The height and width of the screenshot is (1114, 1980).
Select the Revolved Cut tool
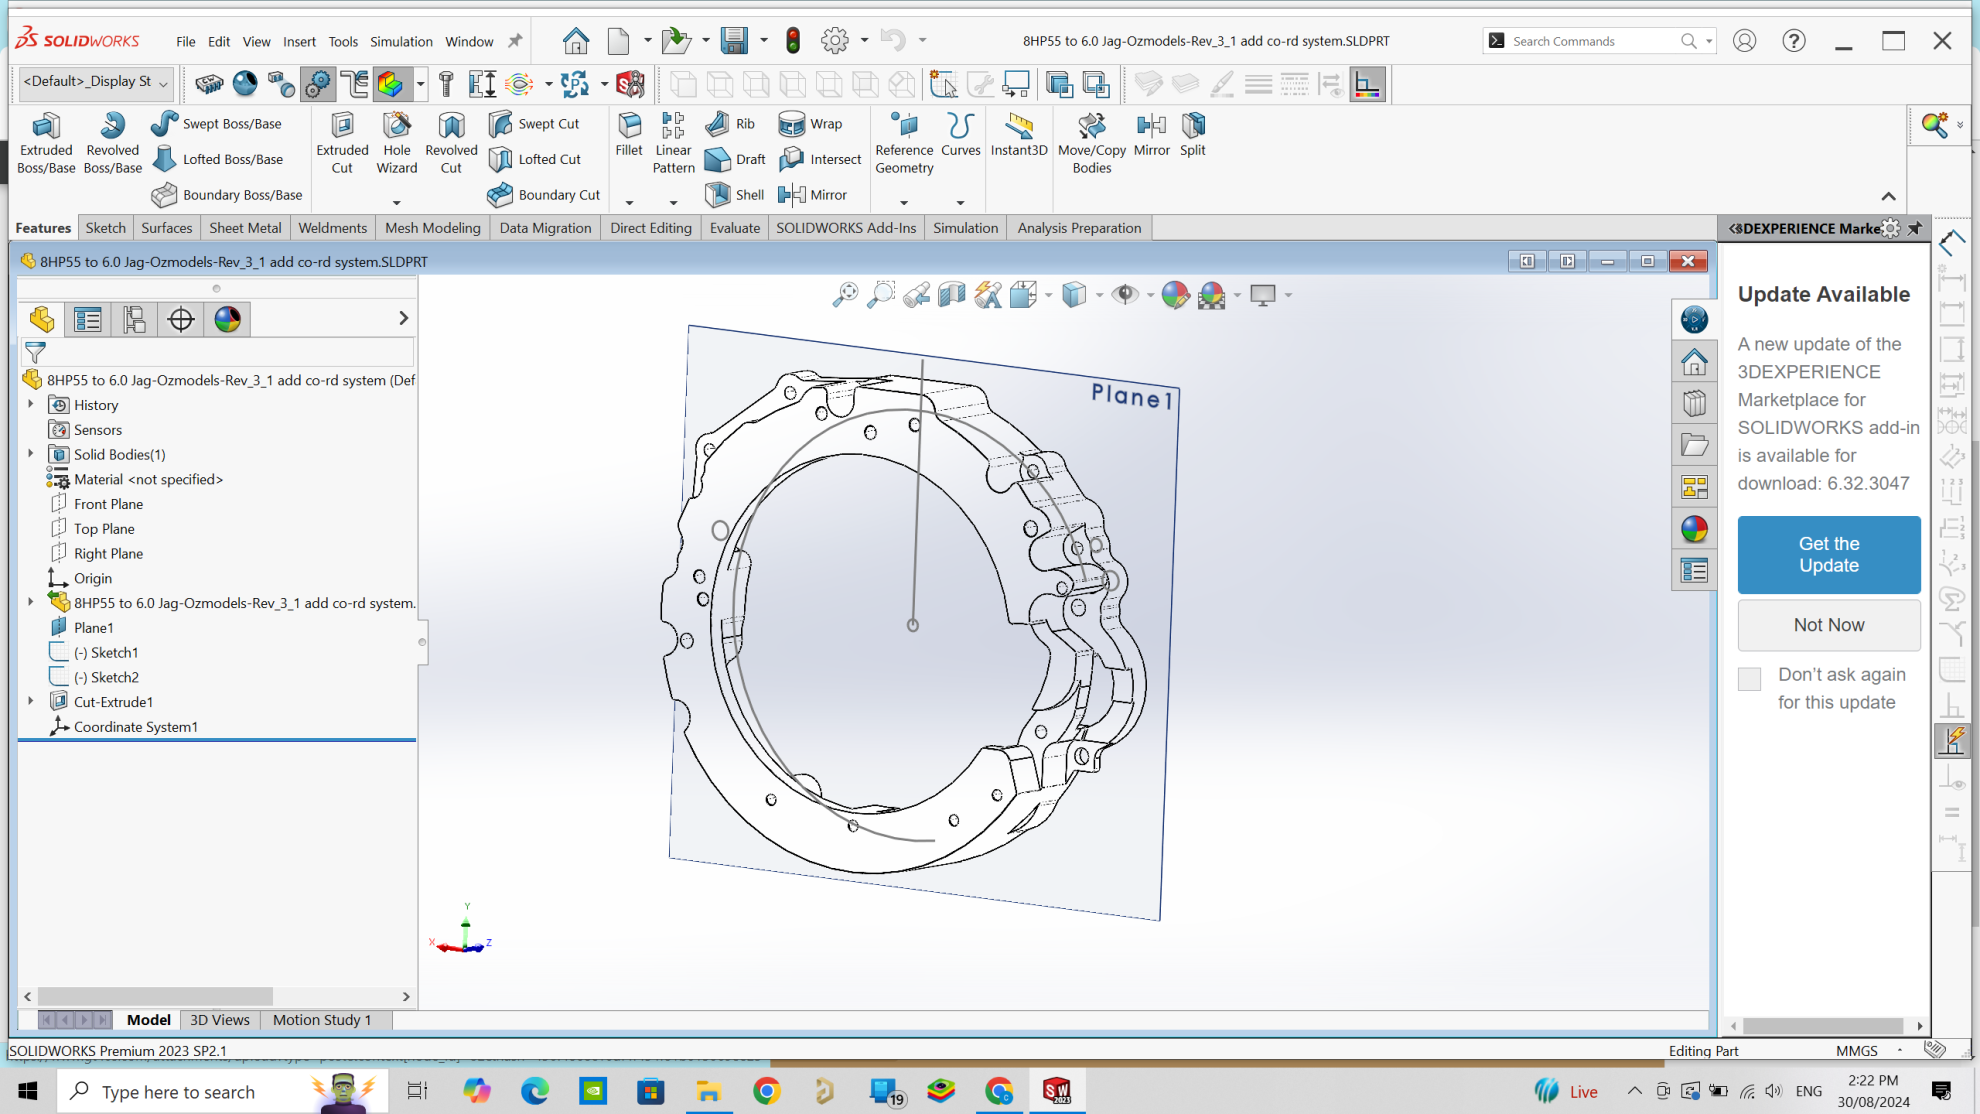pos(451,143)
